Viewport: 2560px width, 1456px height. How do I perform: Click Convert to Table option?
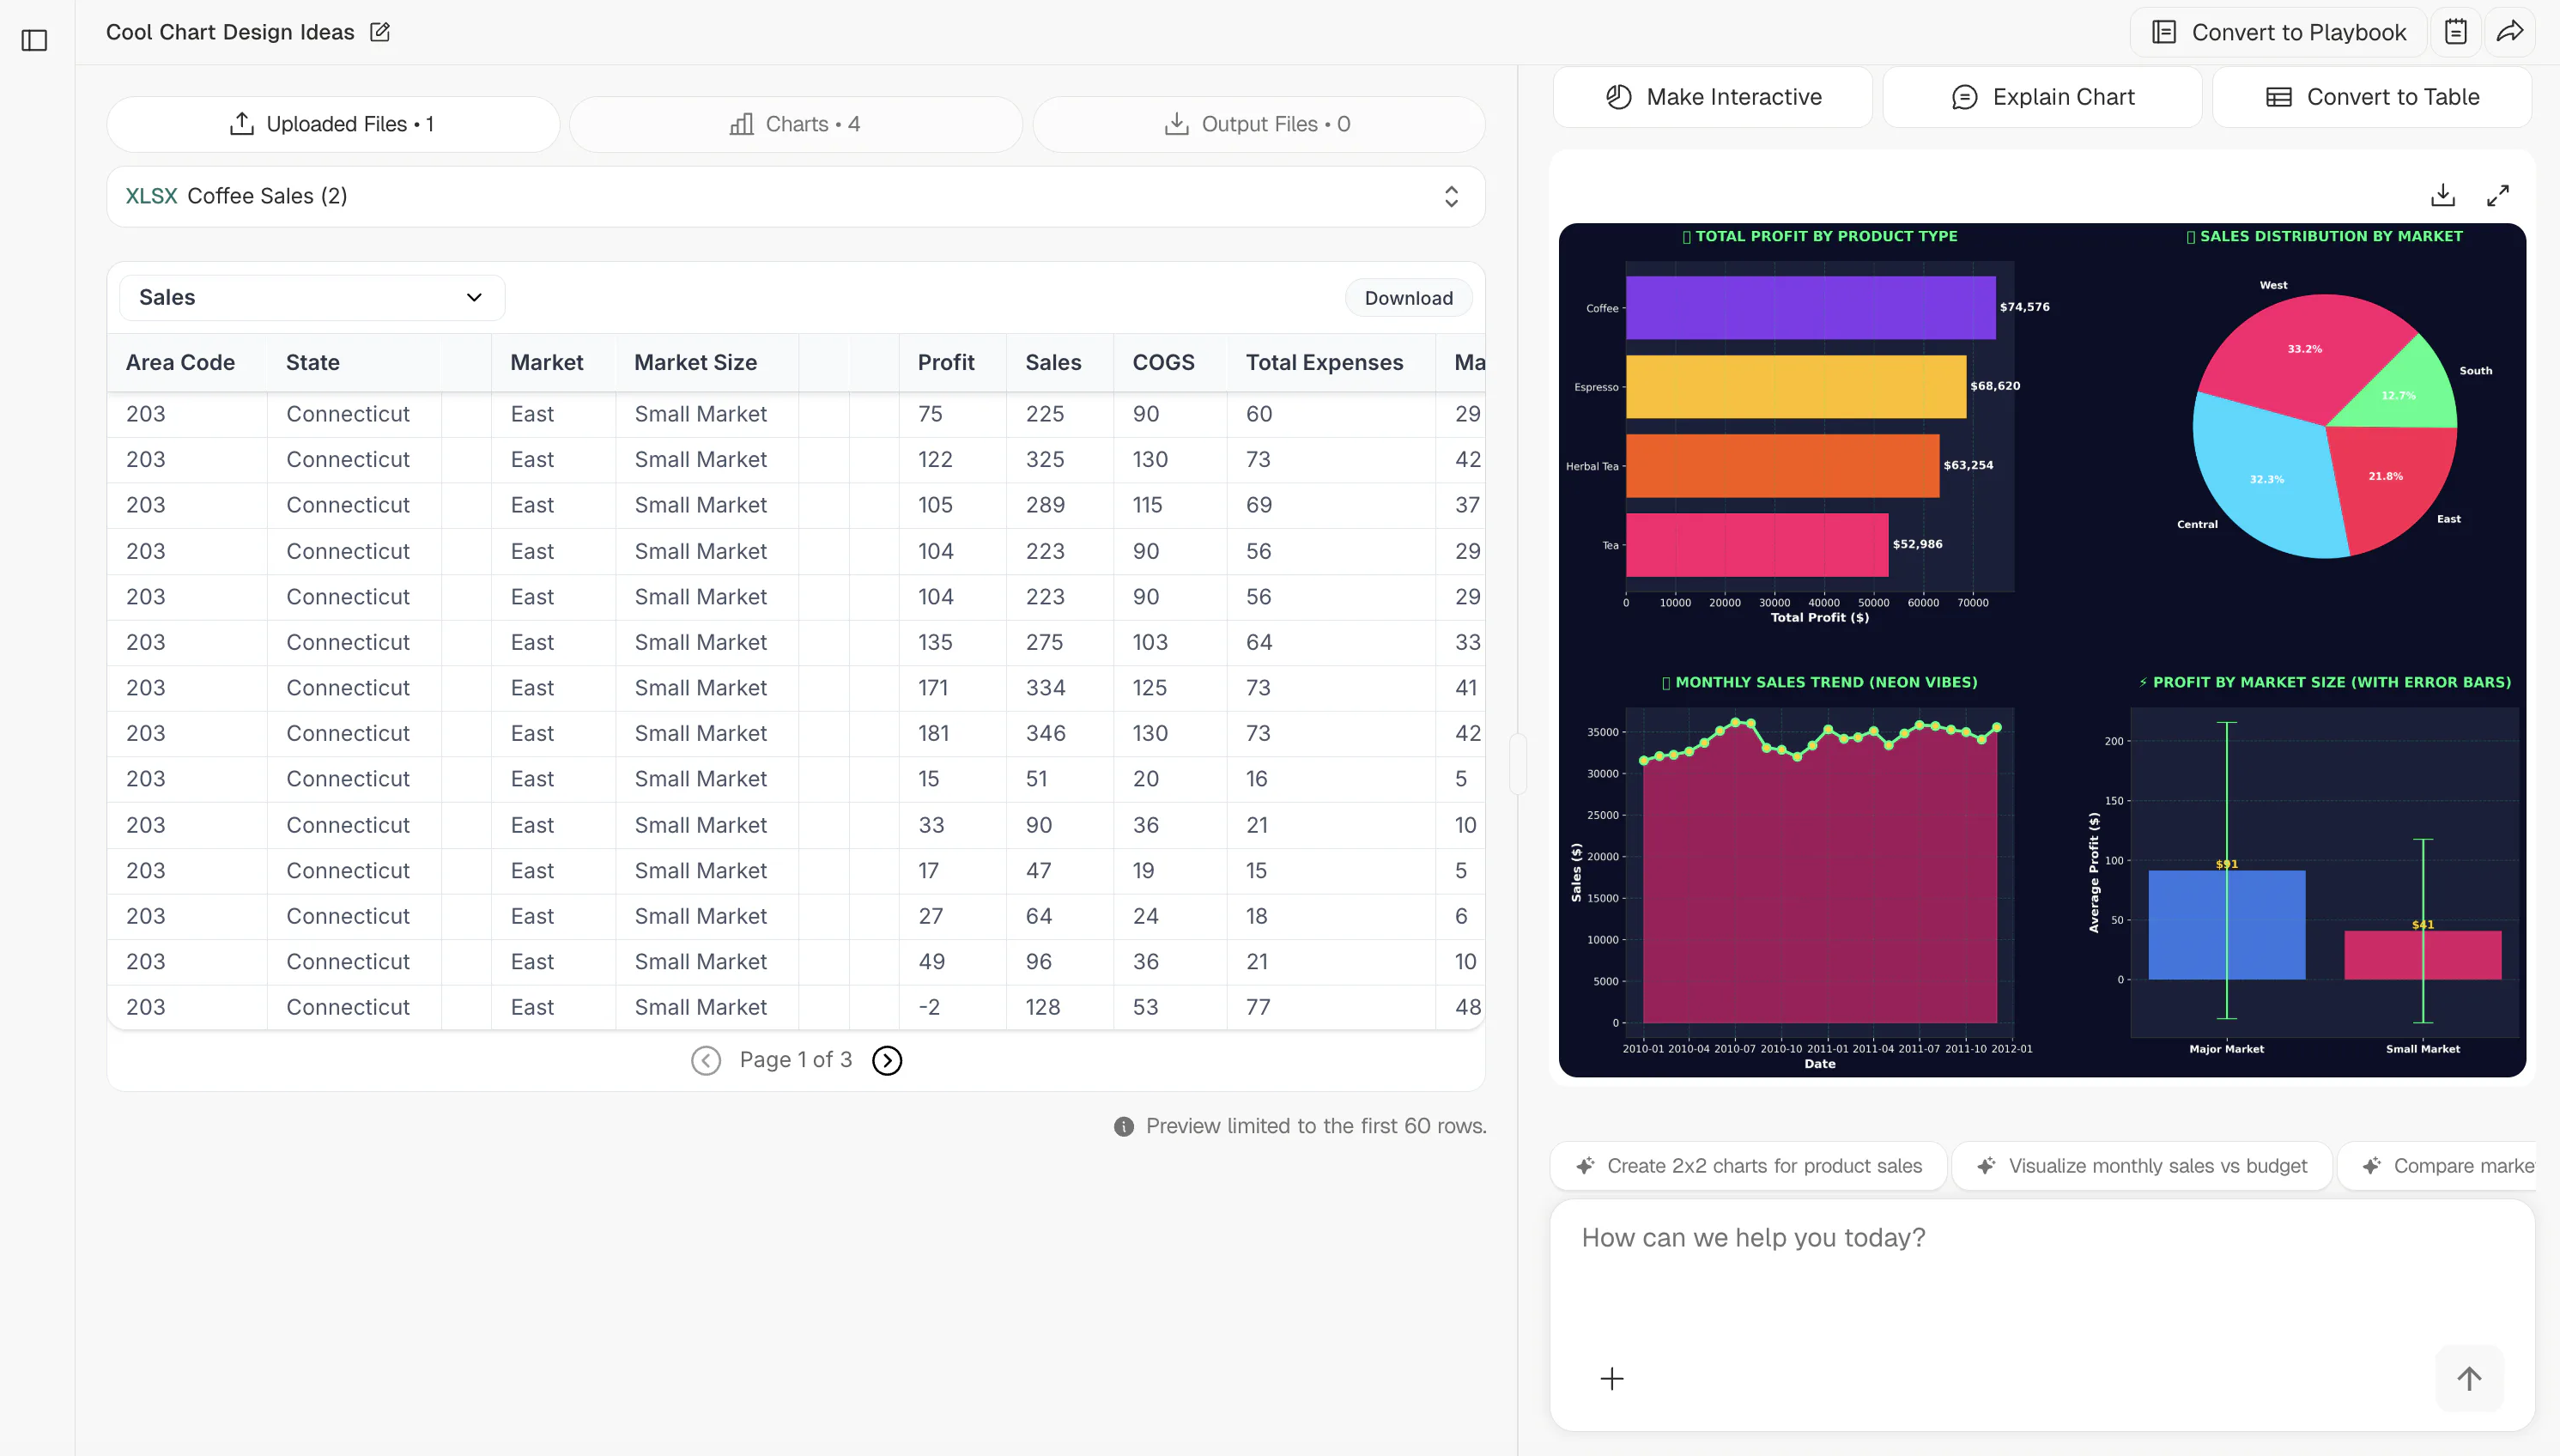click(2372, 96)
